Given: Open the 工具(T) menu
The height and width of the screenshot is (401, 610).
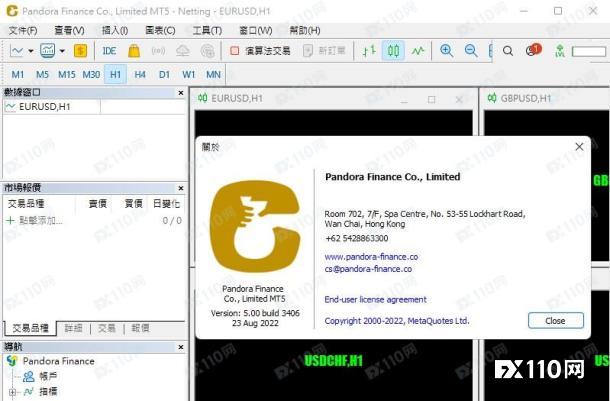Looking at the screenshot, I should point(207,30).
